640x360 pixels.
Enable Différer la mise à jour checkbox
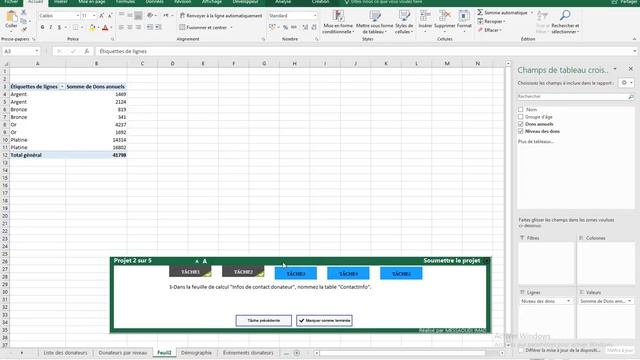click(x=521, y=350)
